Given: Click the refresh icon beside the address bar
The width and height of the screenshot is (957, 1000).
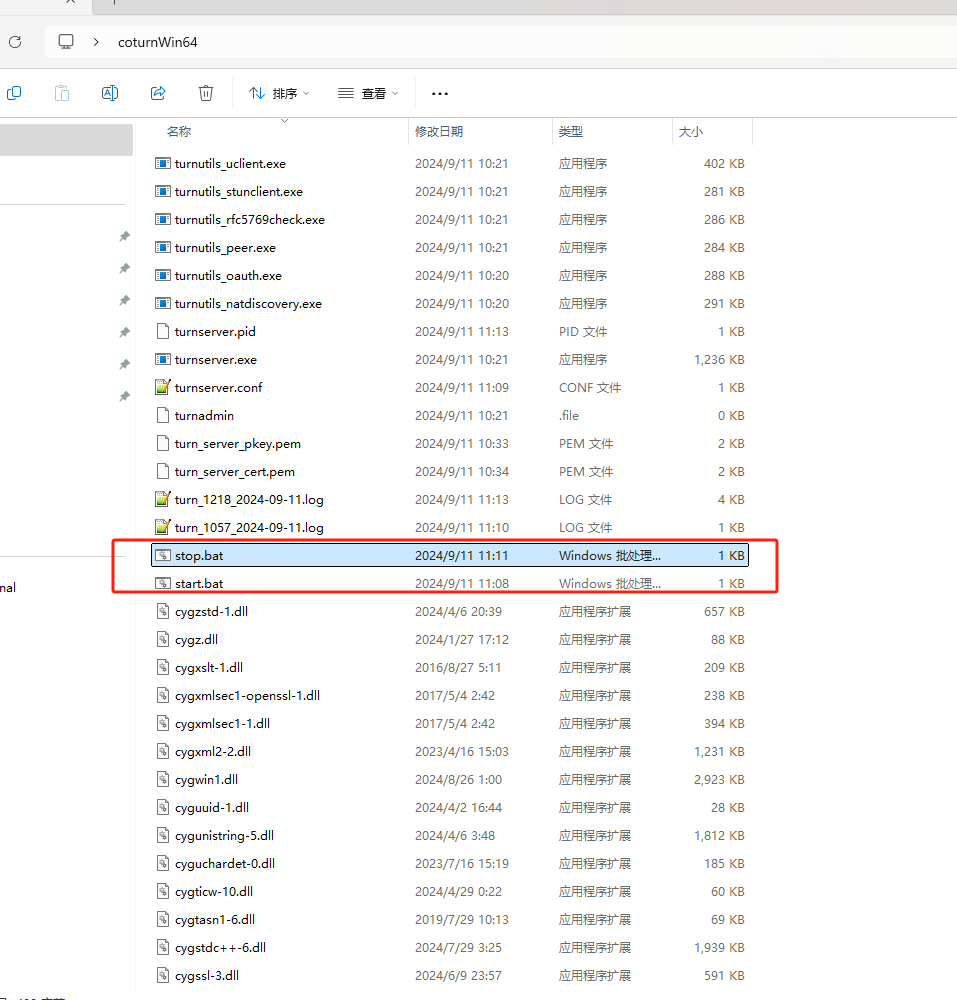Looking at the screenshot, I should pos(15,42).
